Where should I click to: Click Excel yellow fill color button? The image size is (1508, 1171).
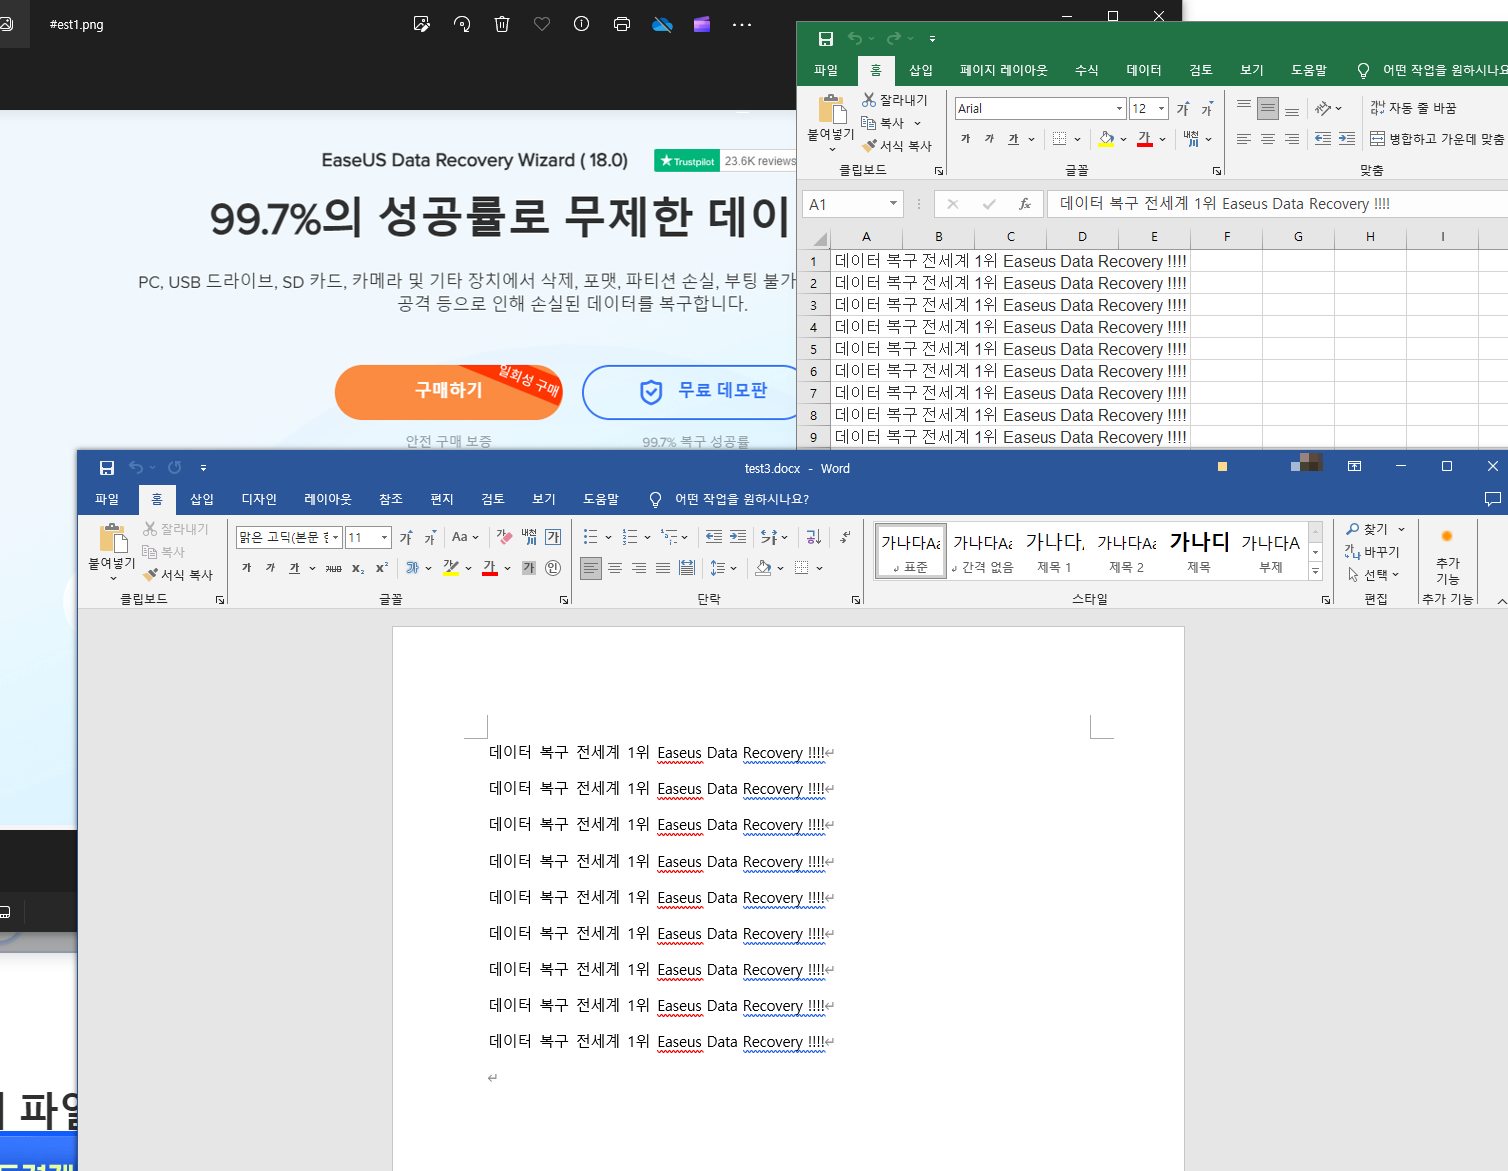[1106, 139]
